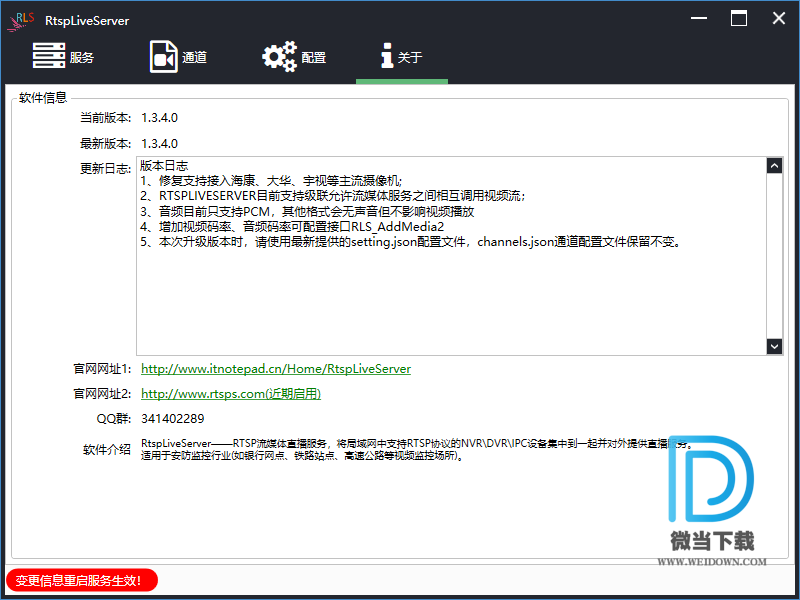The width and height of the screenshot is (800, 600).
Task: Click the QQ group number 341402289
Action: pos(172,419)
